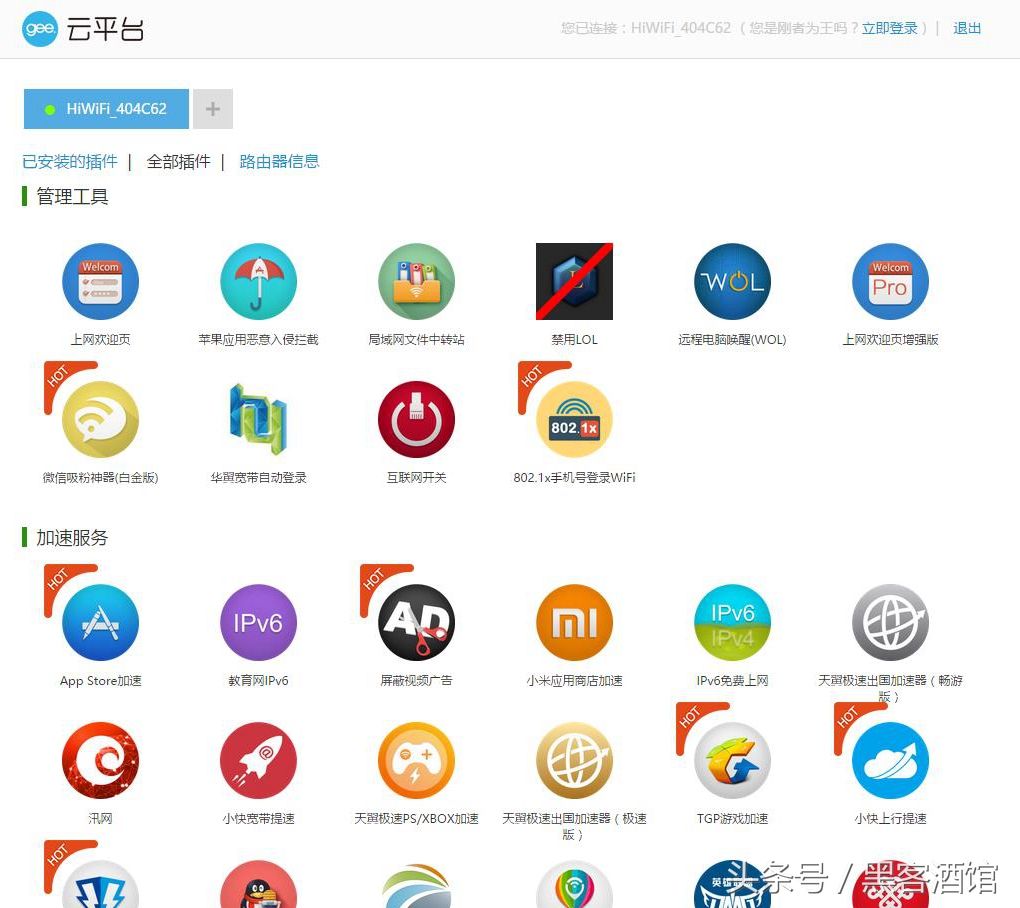Click the 汛网 text label
The height and width of the screenshot is (908, 1020).
(100, 818)
